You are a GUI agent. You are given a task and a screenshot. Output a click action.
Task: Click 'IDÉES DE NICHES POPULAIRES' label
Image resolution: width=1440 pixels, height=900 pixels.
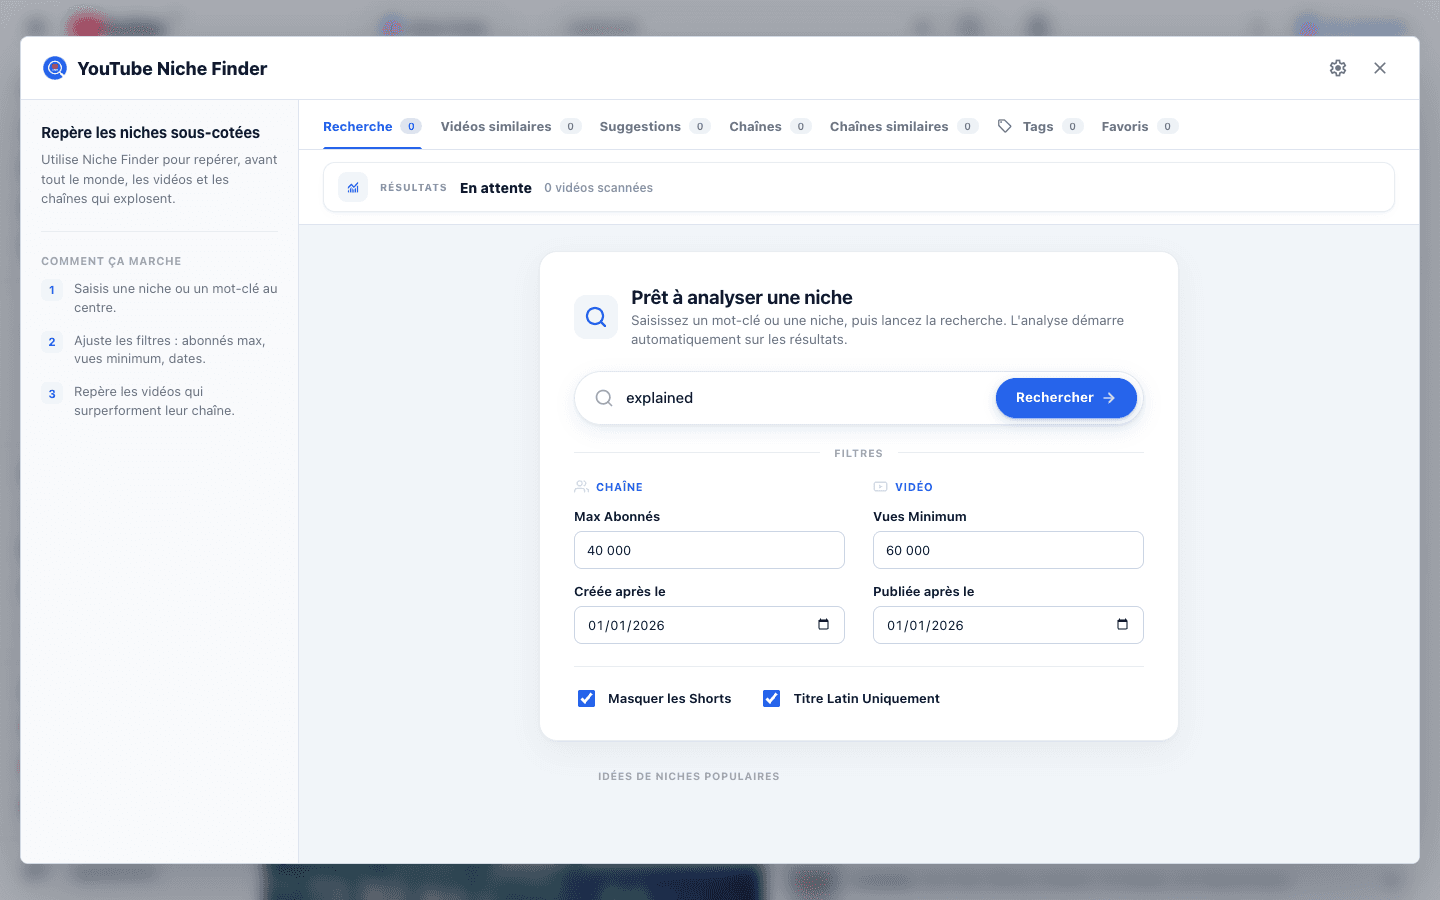point(689,776)
